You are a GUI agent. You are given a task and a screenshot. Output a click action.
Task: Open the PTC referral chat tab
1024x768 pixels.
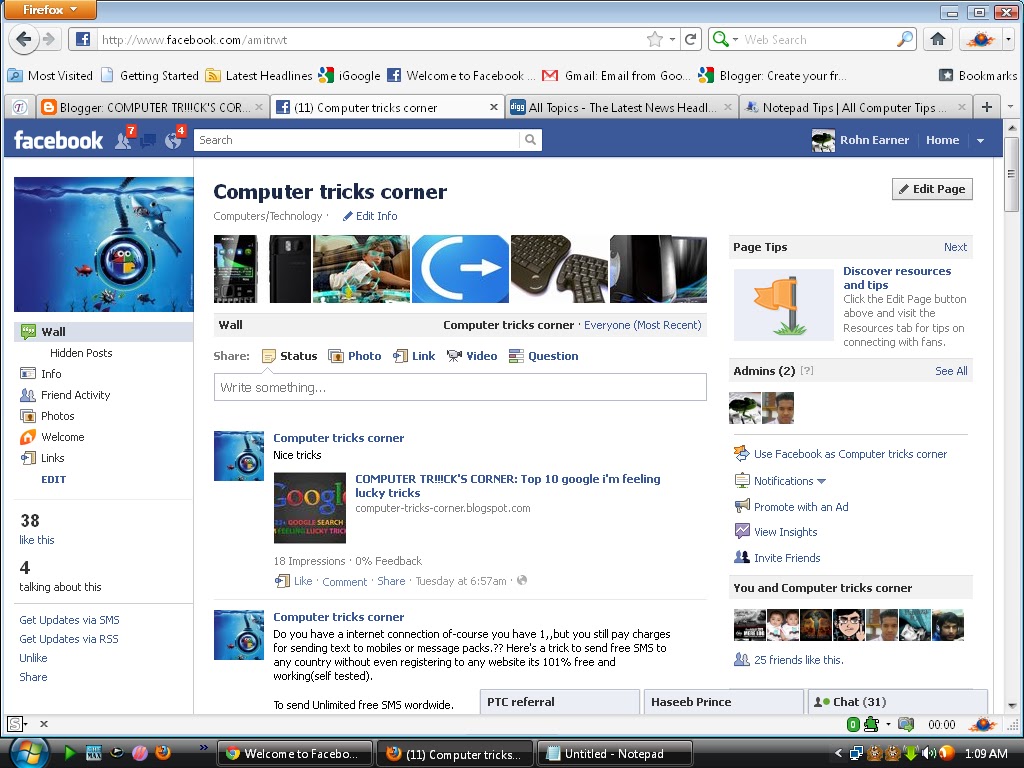pos(560,701)
